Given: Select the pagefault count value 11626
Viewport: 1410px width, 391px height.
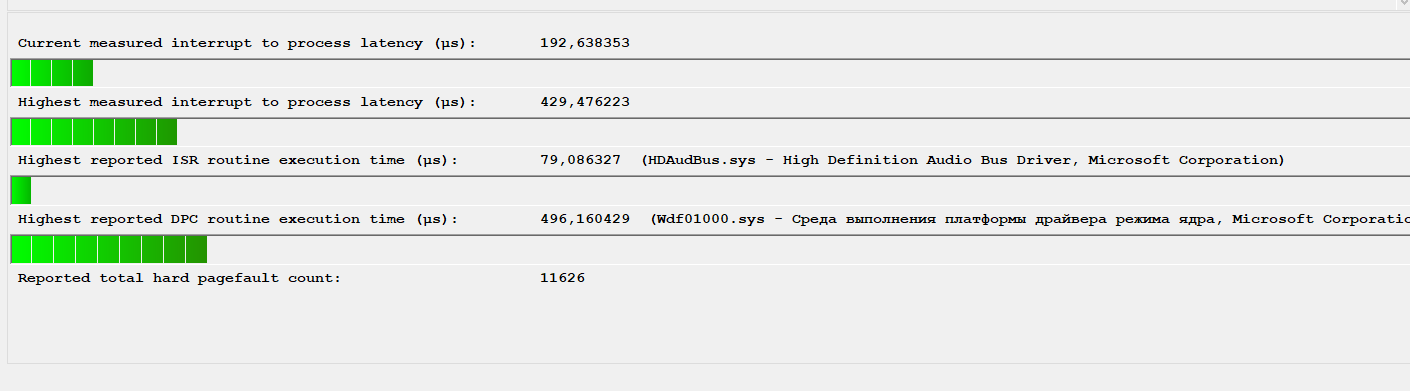Looking at the screenshot, I should click(x=562, y=277).
